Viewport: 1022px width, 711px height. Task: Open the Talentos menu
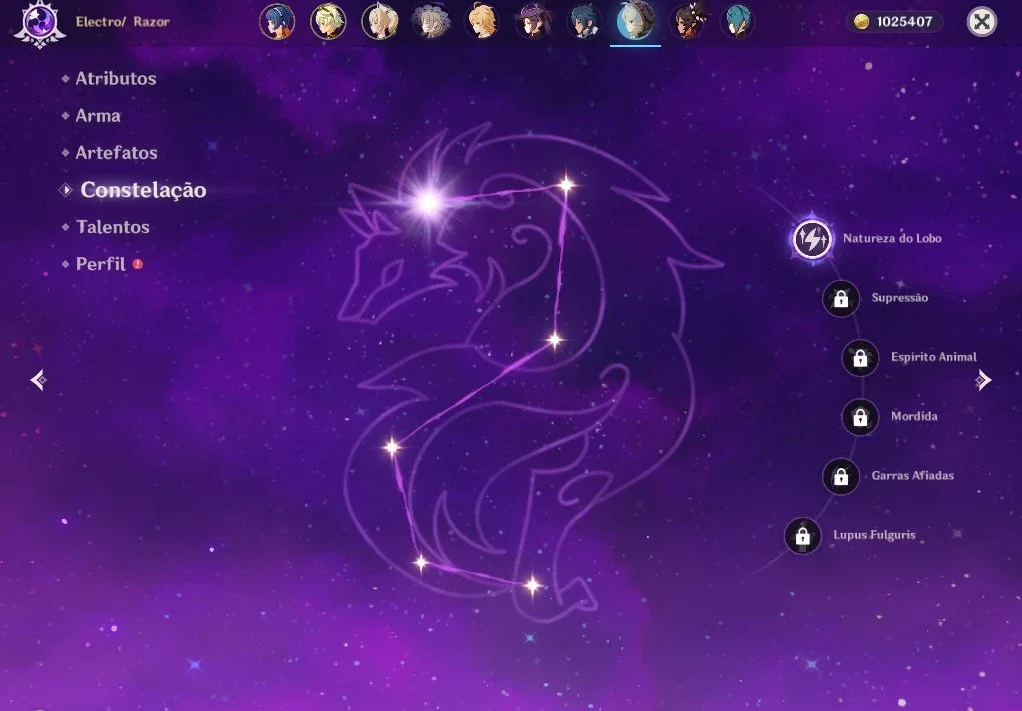[112, 227]
